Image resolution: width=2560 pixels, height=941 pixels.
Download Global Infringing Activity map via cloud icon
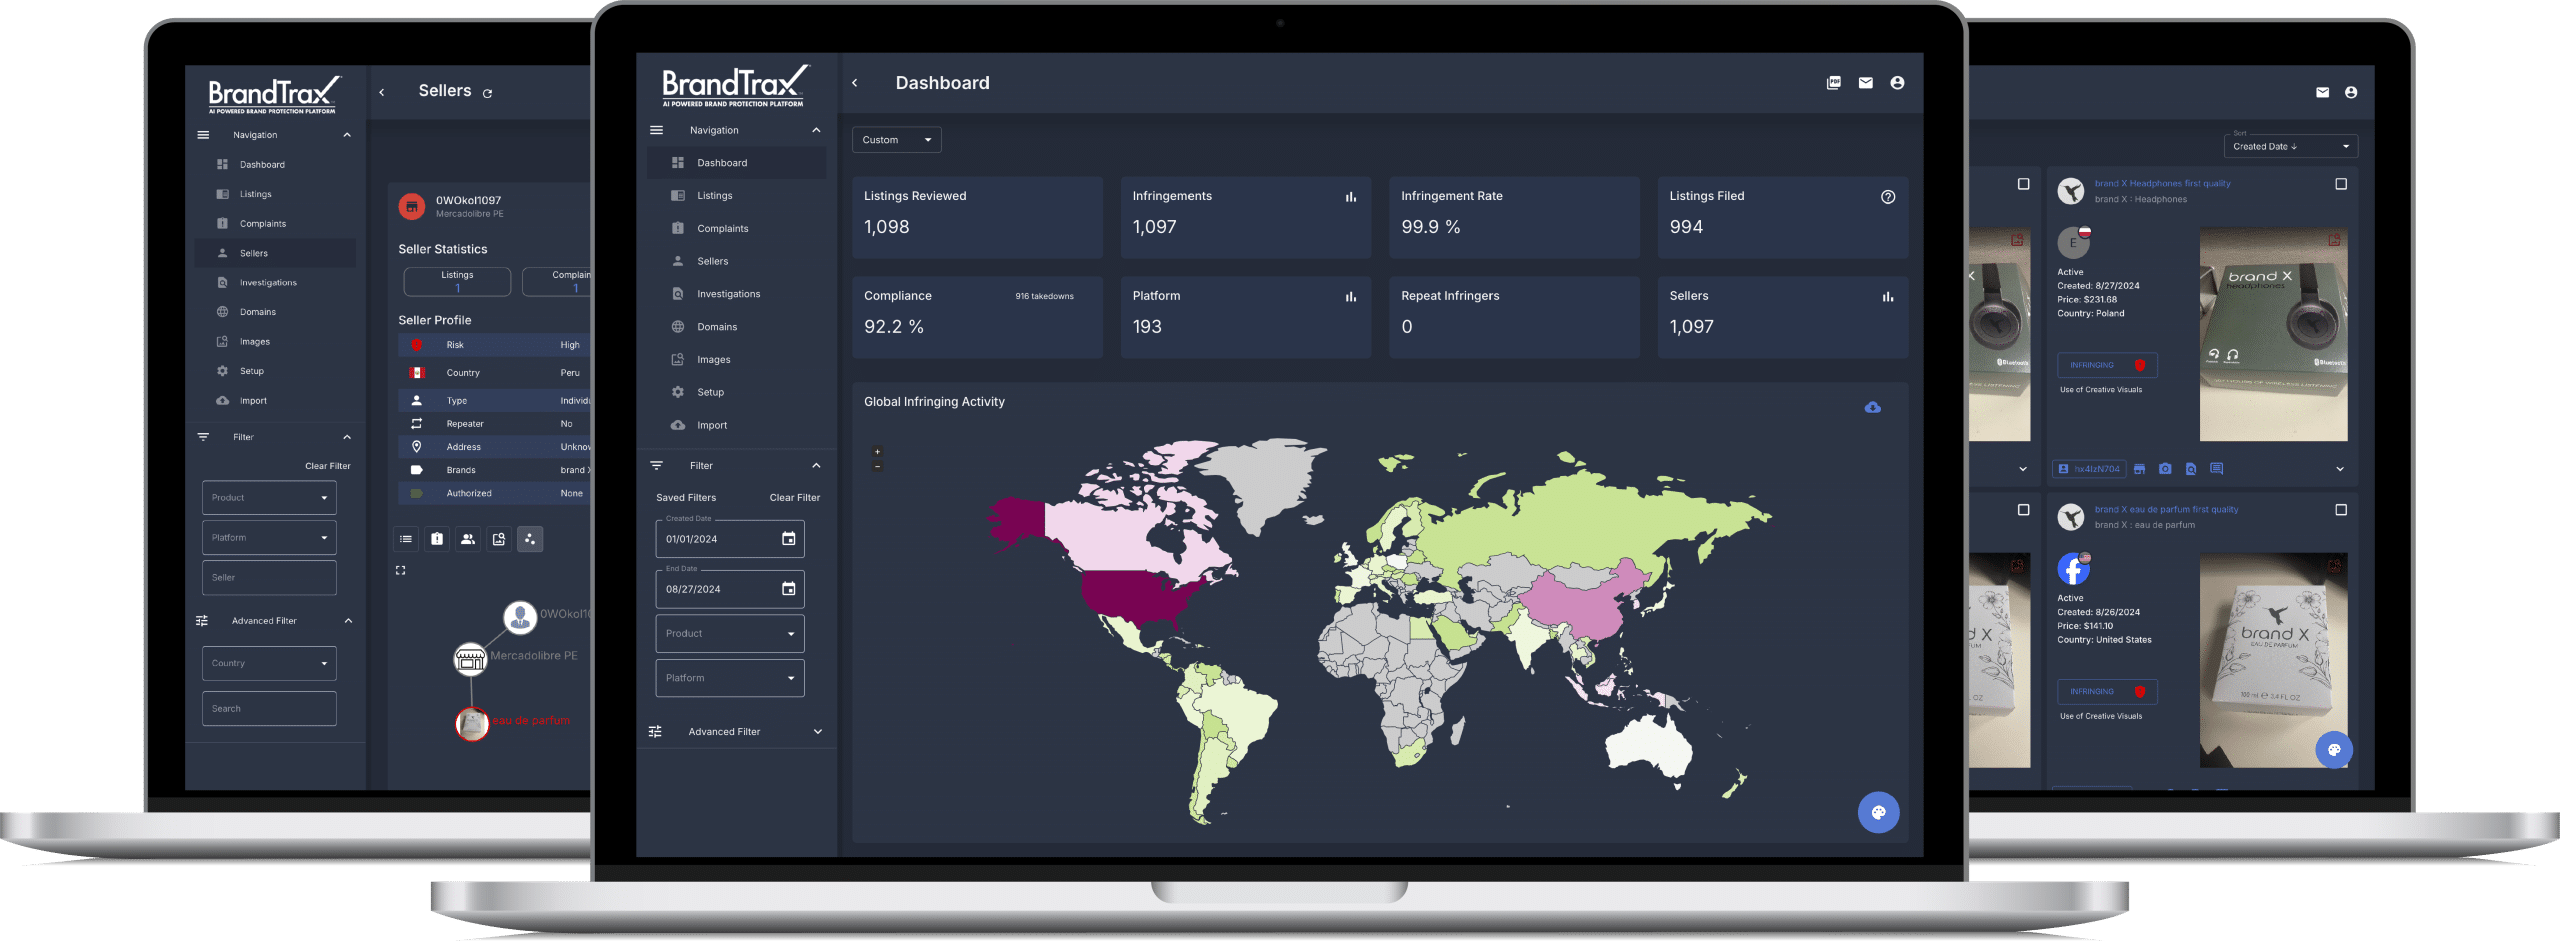click(1872, 407)
